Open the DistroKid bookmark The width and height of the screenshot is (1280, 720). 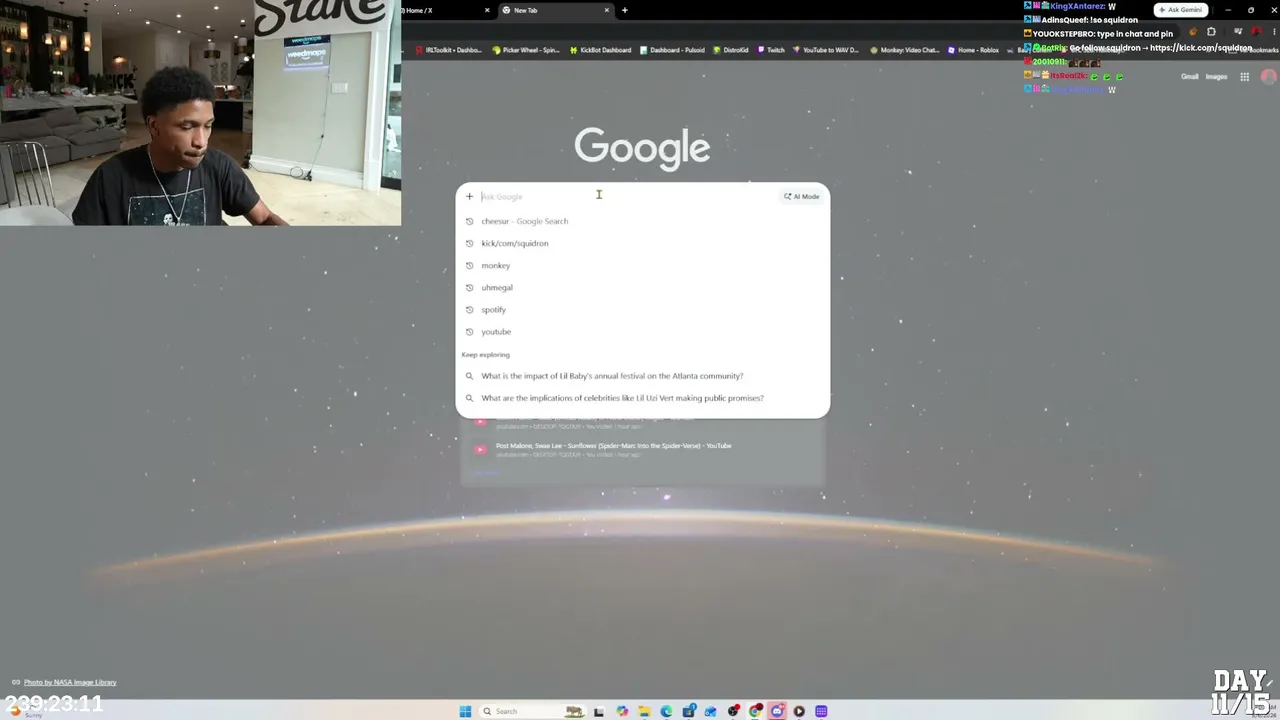tap(730, 50)
